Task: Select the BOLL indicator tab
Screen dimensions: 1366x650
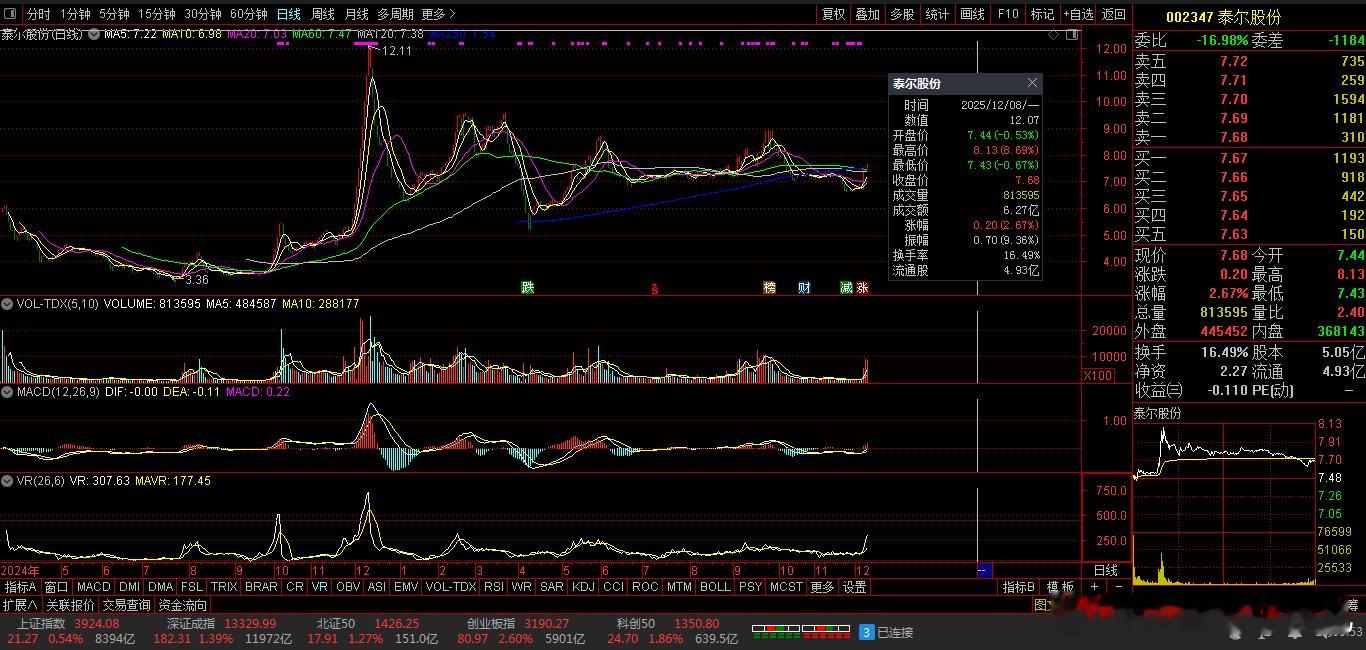Action: [x=715, y=587]
